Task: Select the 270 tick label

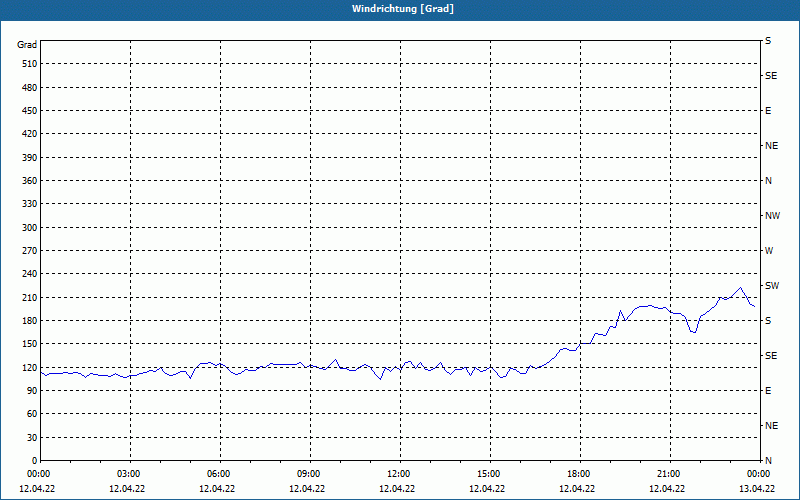Action: point(30,251)
